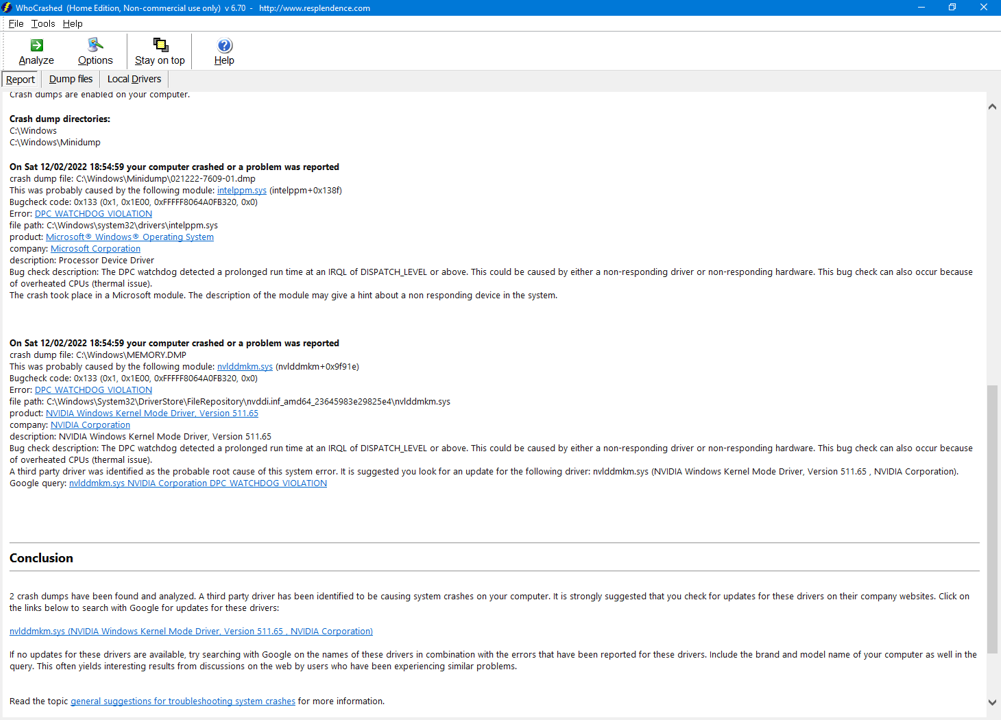The height and width of the screenshot is (720, 1001).
Task: Switch to the Local Drivers tab
Action: coord(134,79)
